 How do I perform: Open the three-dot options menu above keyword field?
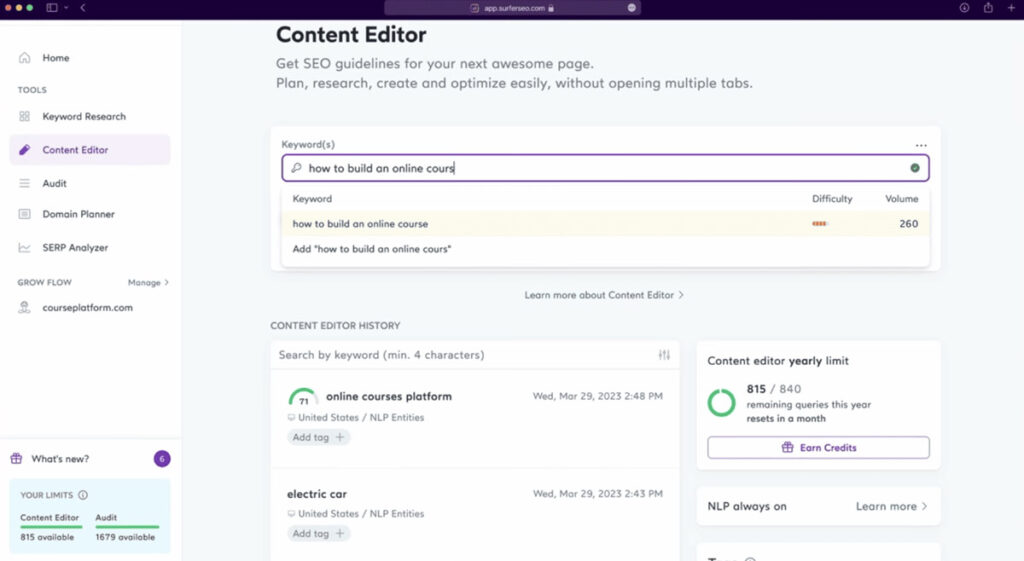point(921,145)
